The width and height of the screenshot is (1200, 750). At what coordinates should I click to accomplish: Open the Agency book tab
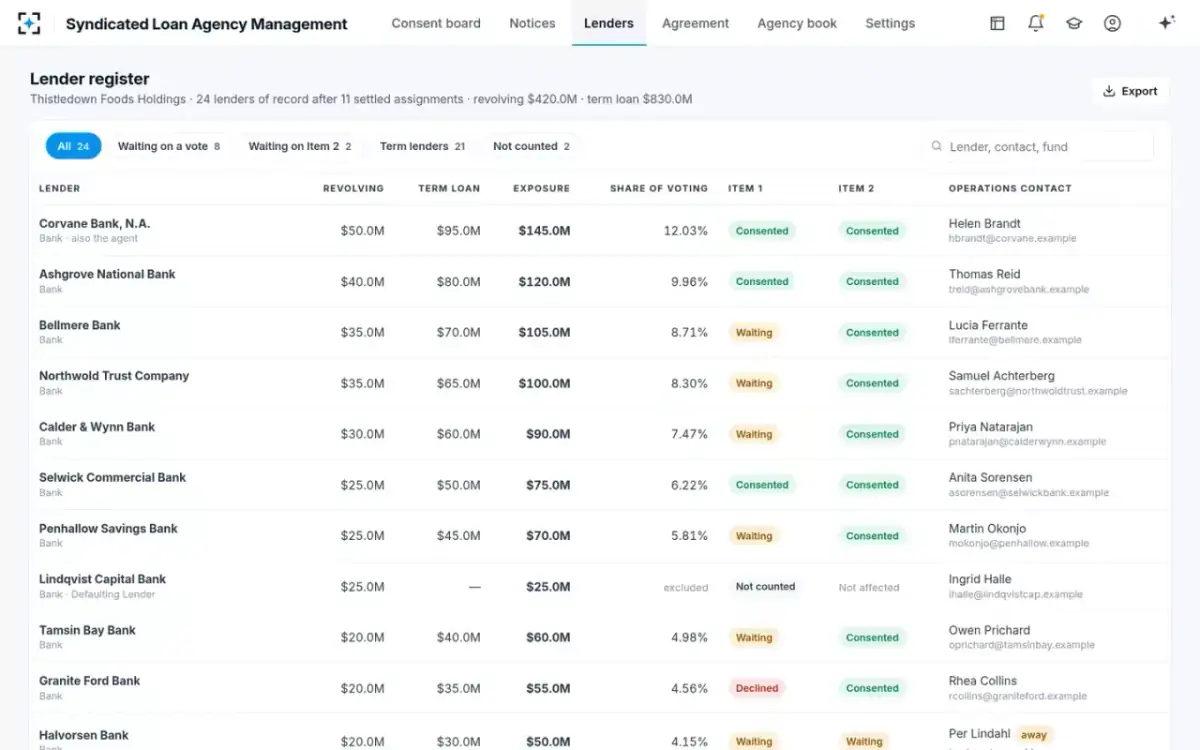(x=797, y=23)
